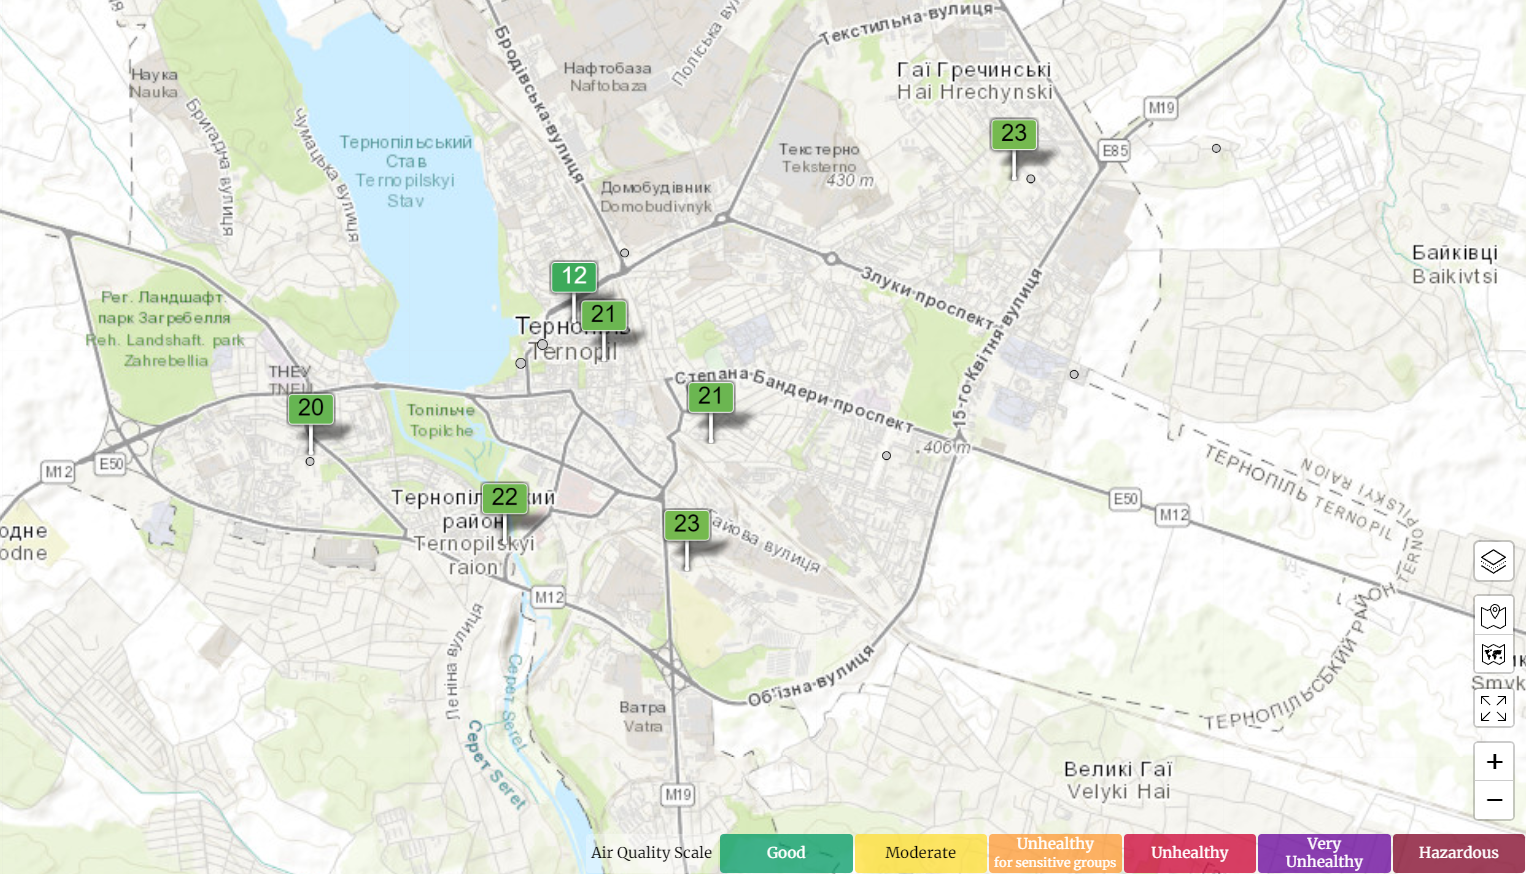Open the basemap layers panel

(x=1493, y=562)
